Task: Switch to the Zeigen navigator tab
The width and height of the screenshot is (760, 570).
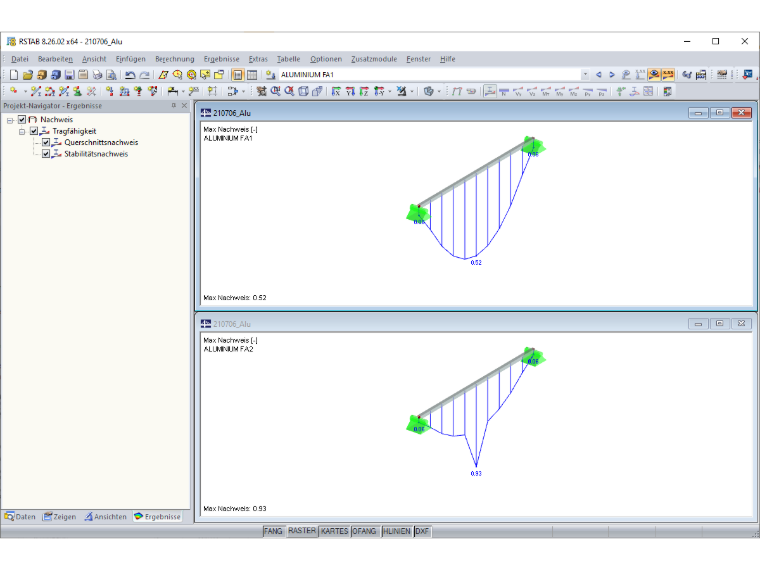Action: tap(60, 517)
